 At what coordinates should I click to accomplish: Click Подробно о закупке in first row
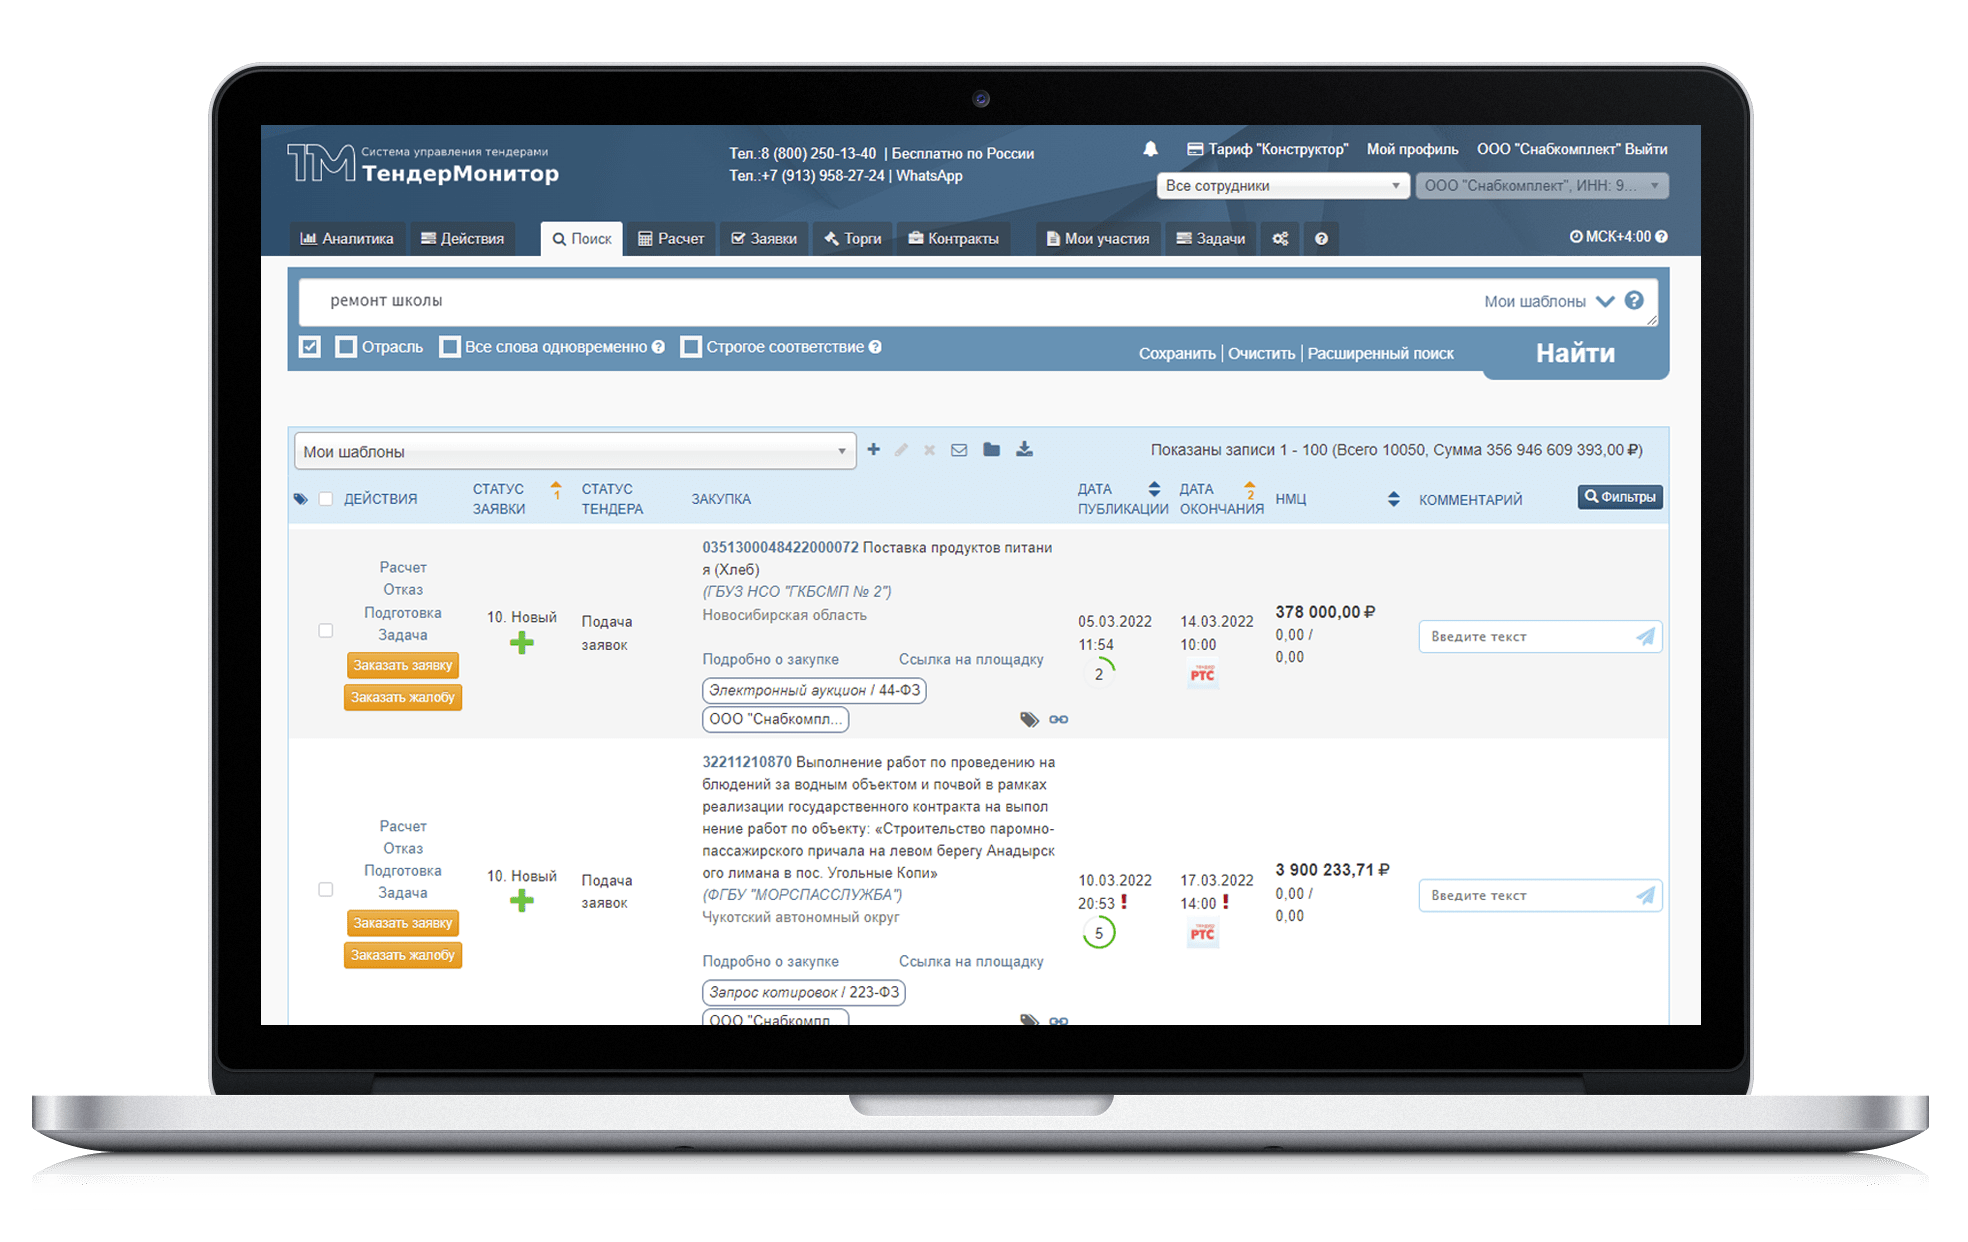click(x=770, y=660)
